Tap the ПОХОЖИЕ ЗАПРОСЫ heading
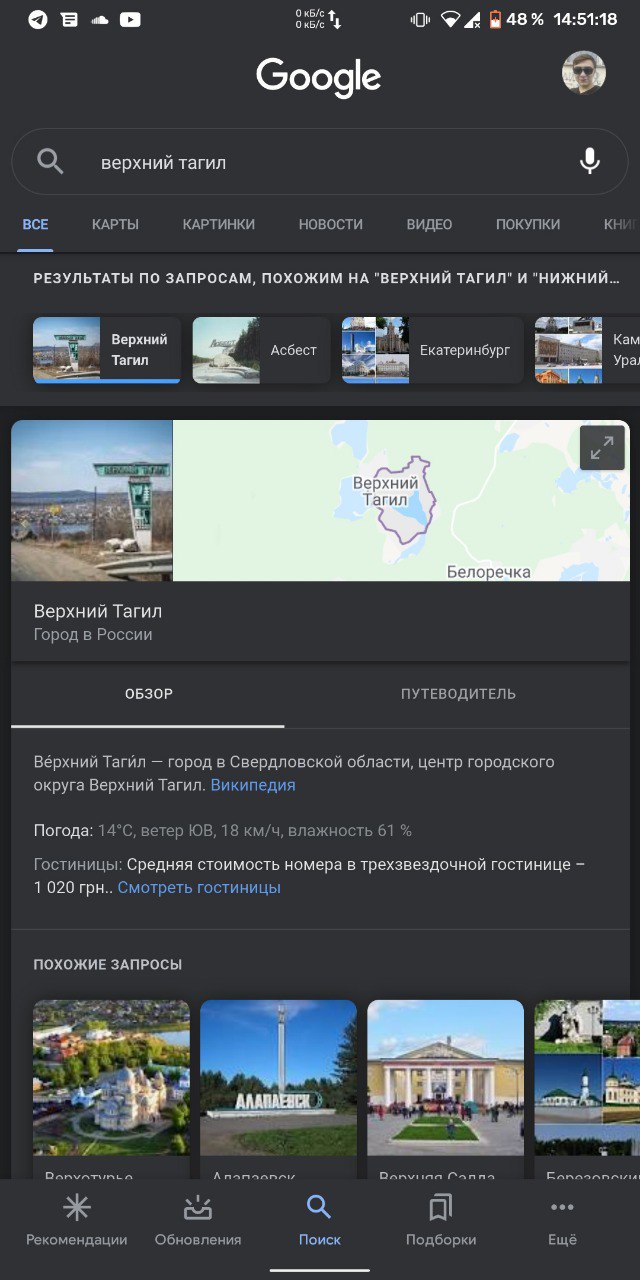The width and height of the screenshot is (640, 1280). point(108,965)
